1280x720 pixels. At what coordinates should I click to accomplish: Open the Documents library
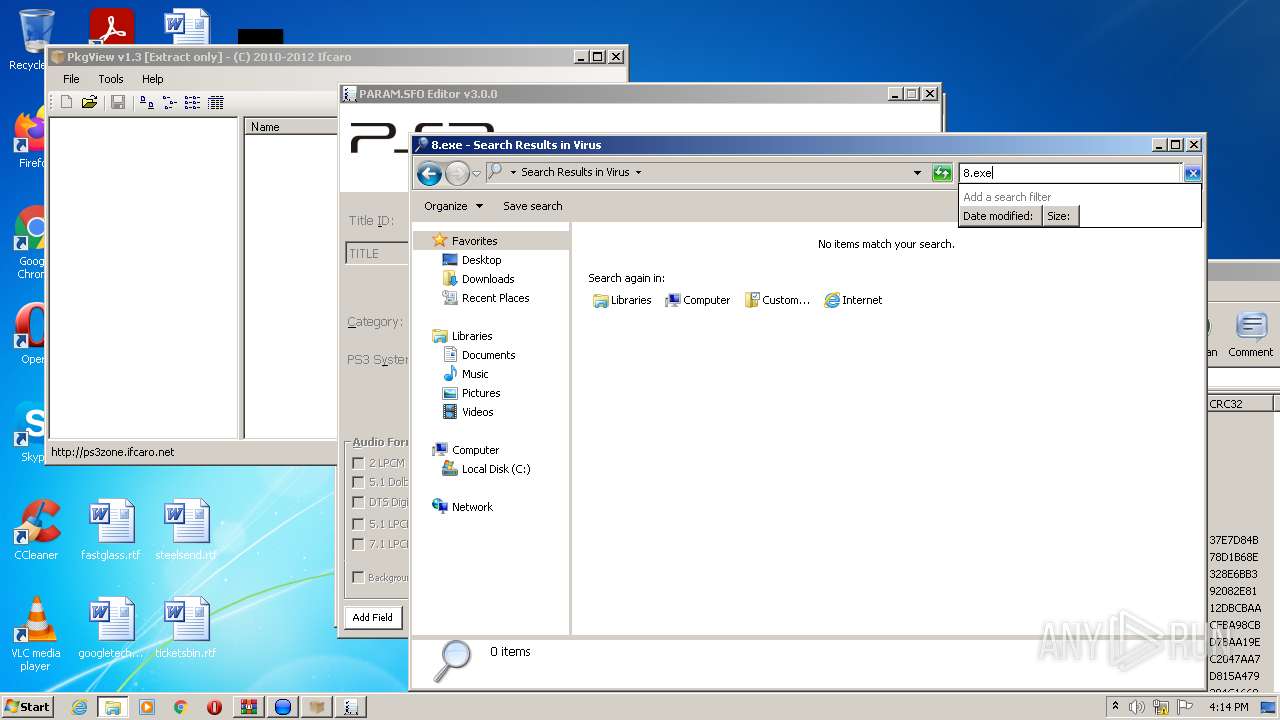pyautogui.click(x=488, y=355)
